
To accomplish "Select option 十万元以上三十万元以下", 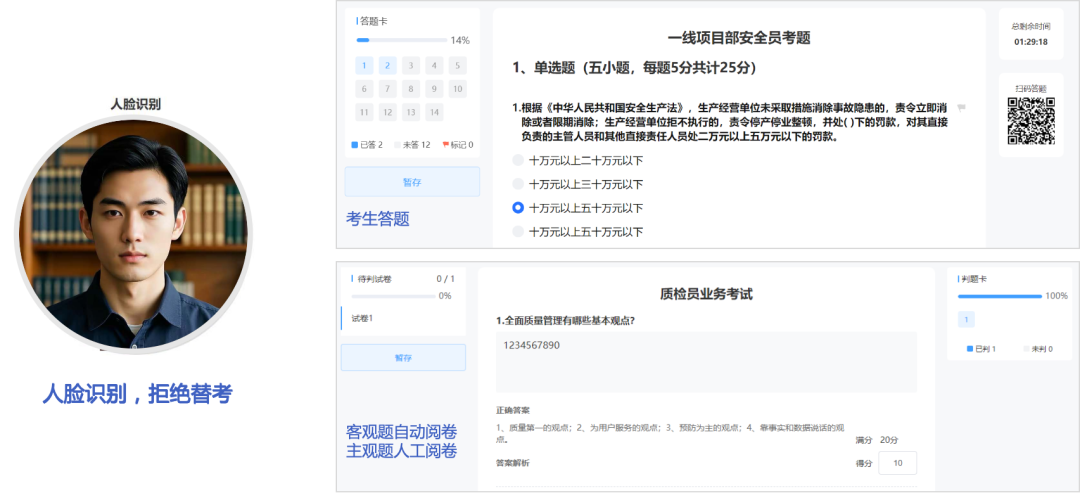I will click(x=518, y=184).
